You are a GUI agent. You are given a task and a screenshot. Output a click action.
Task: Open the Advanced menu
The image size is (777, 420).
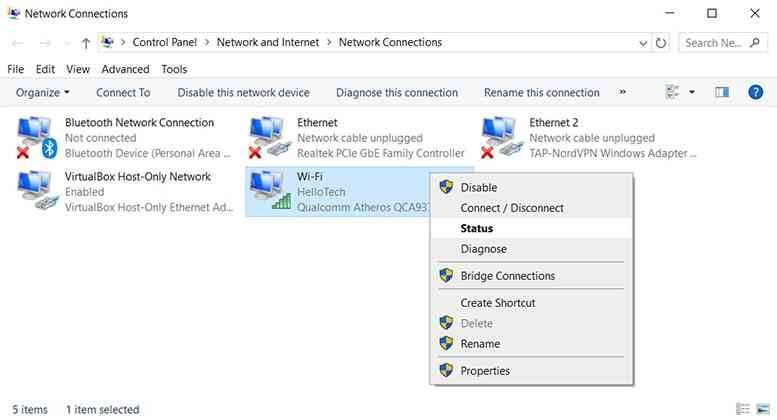point(125,69)
